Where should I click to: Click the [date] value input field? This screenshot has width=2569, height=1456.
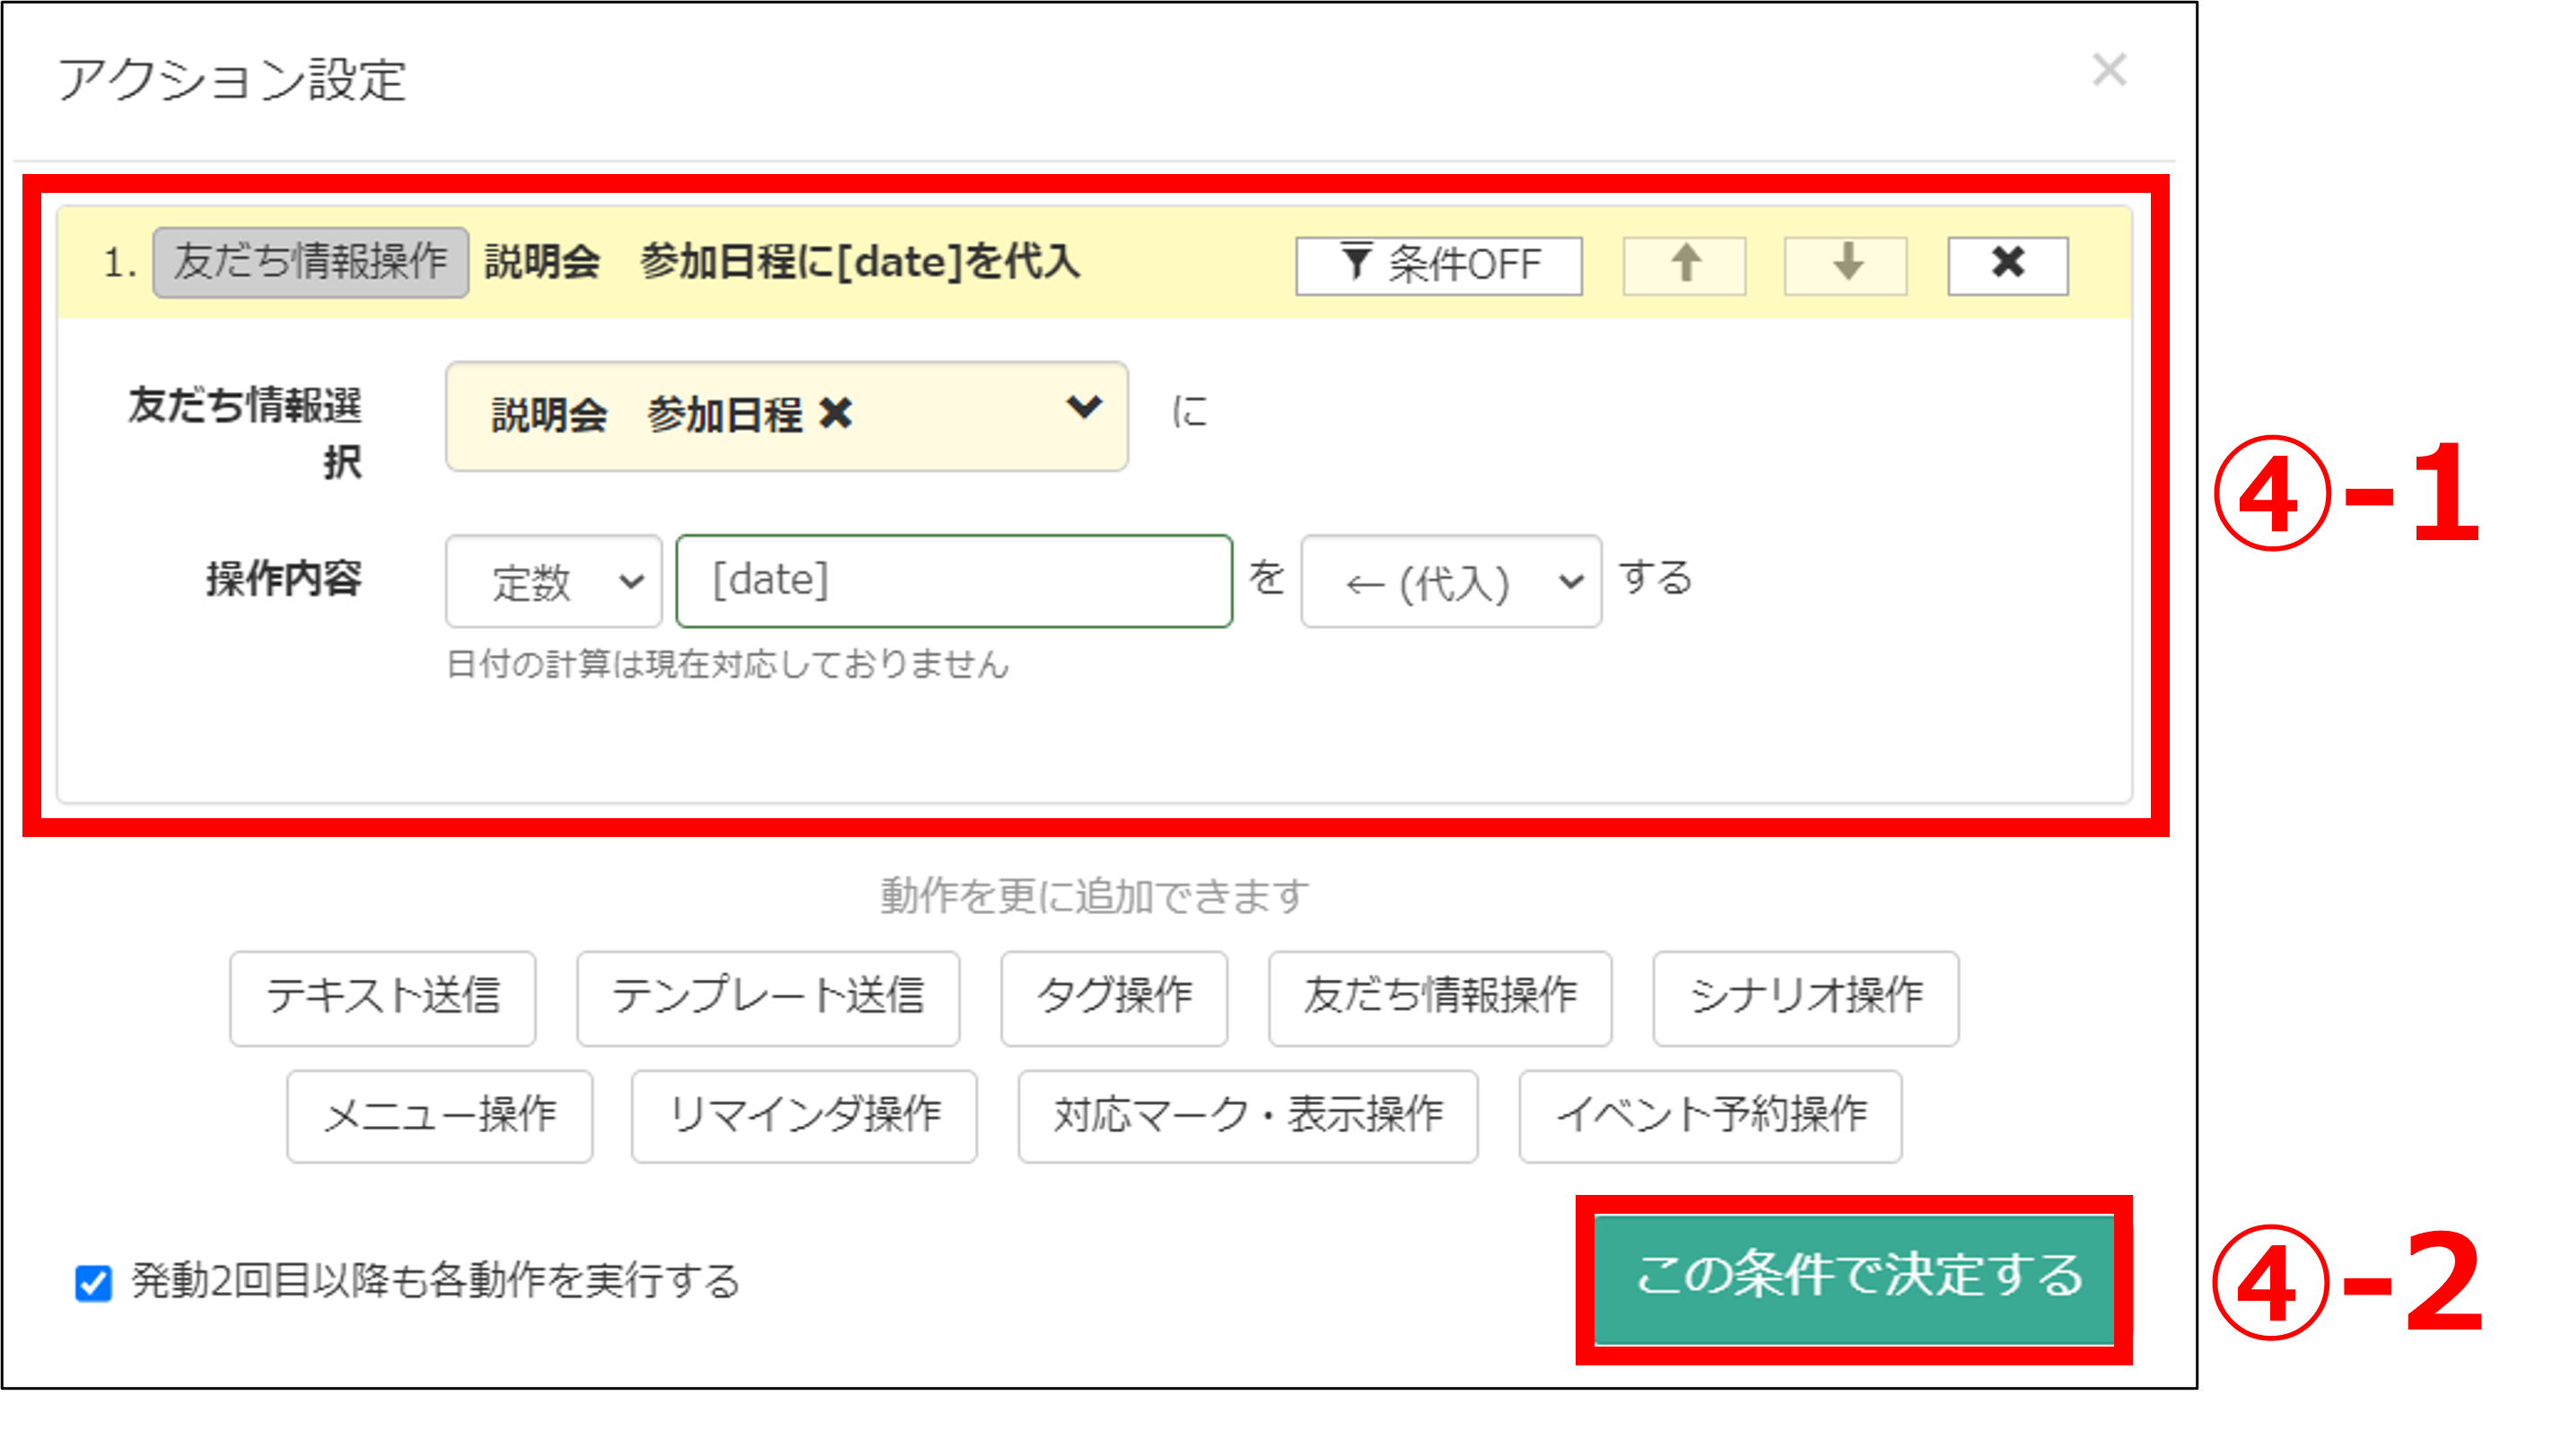pos(954,581)
